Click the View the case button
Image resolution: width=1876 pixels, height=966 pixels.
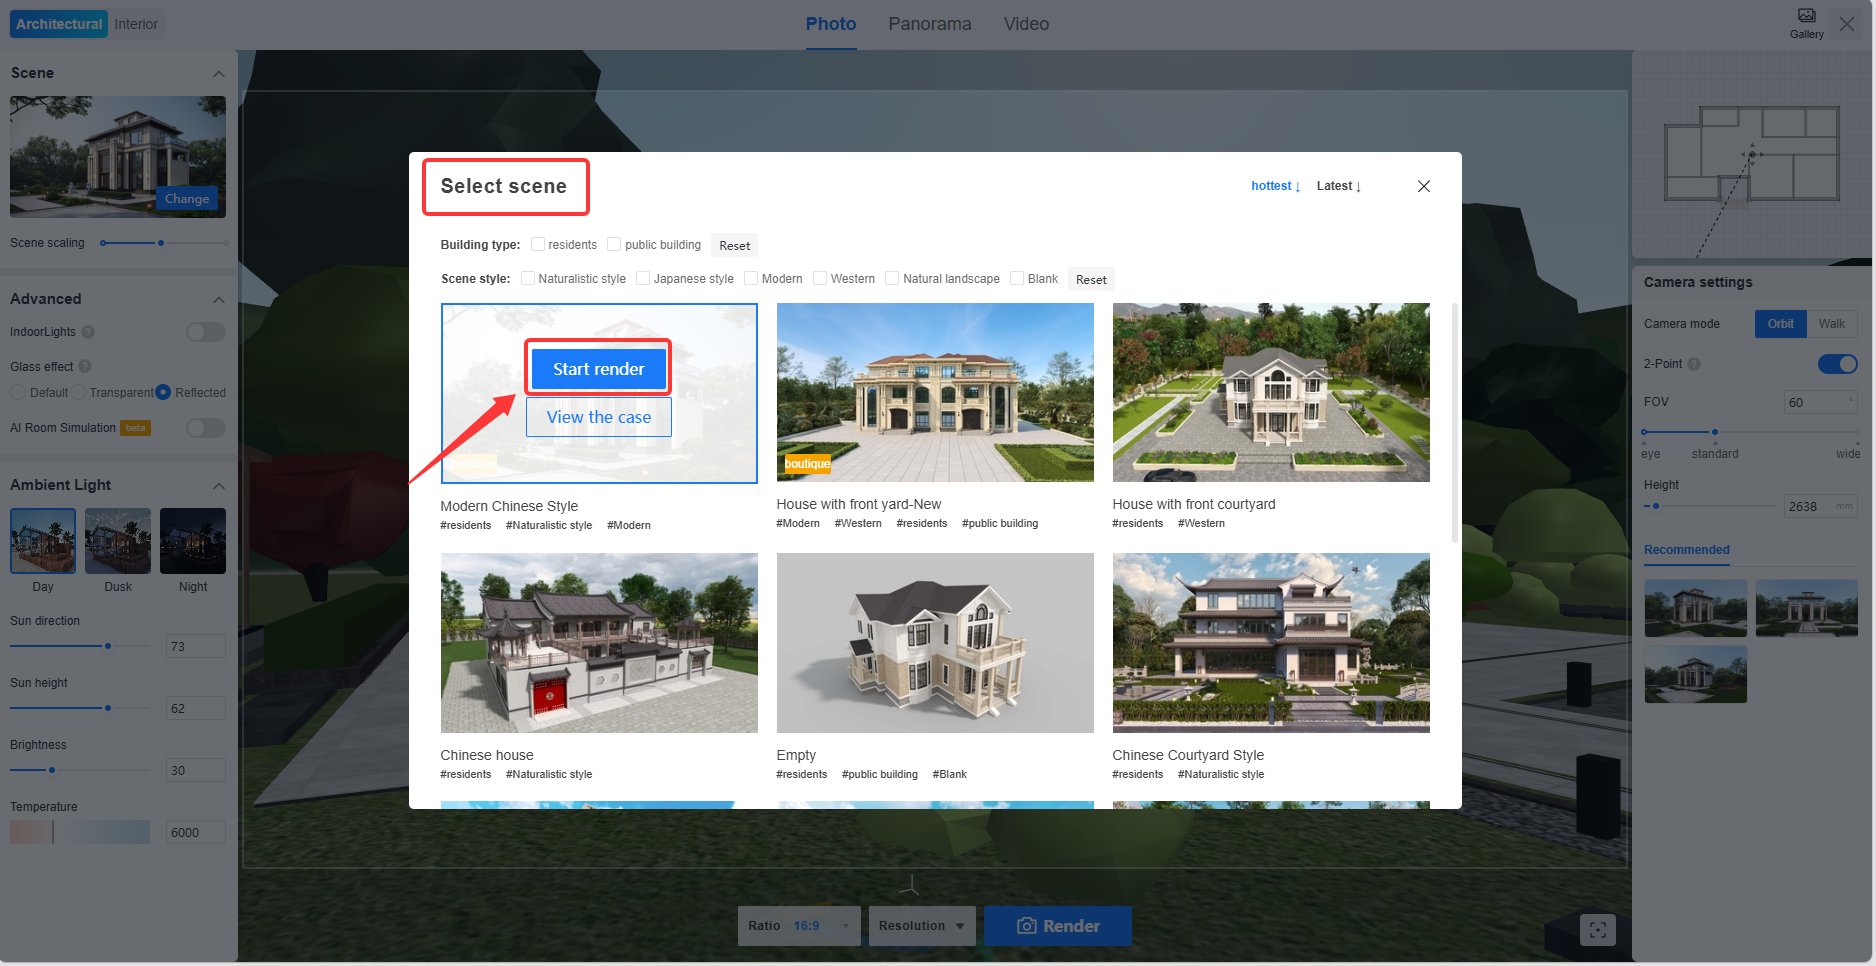point(599,417)
